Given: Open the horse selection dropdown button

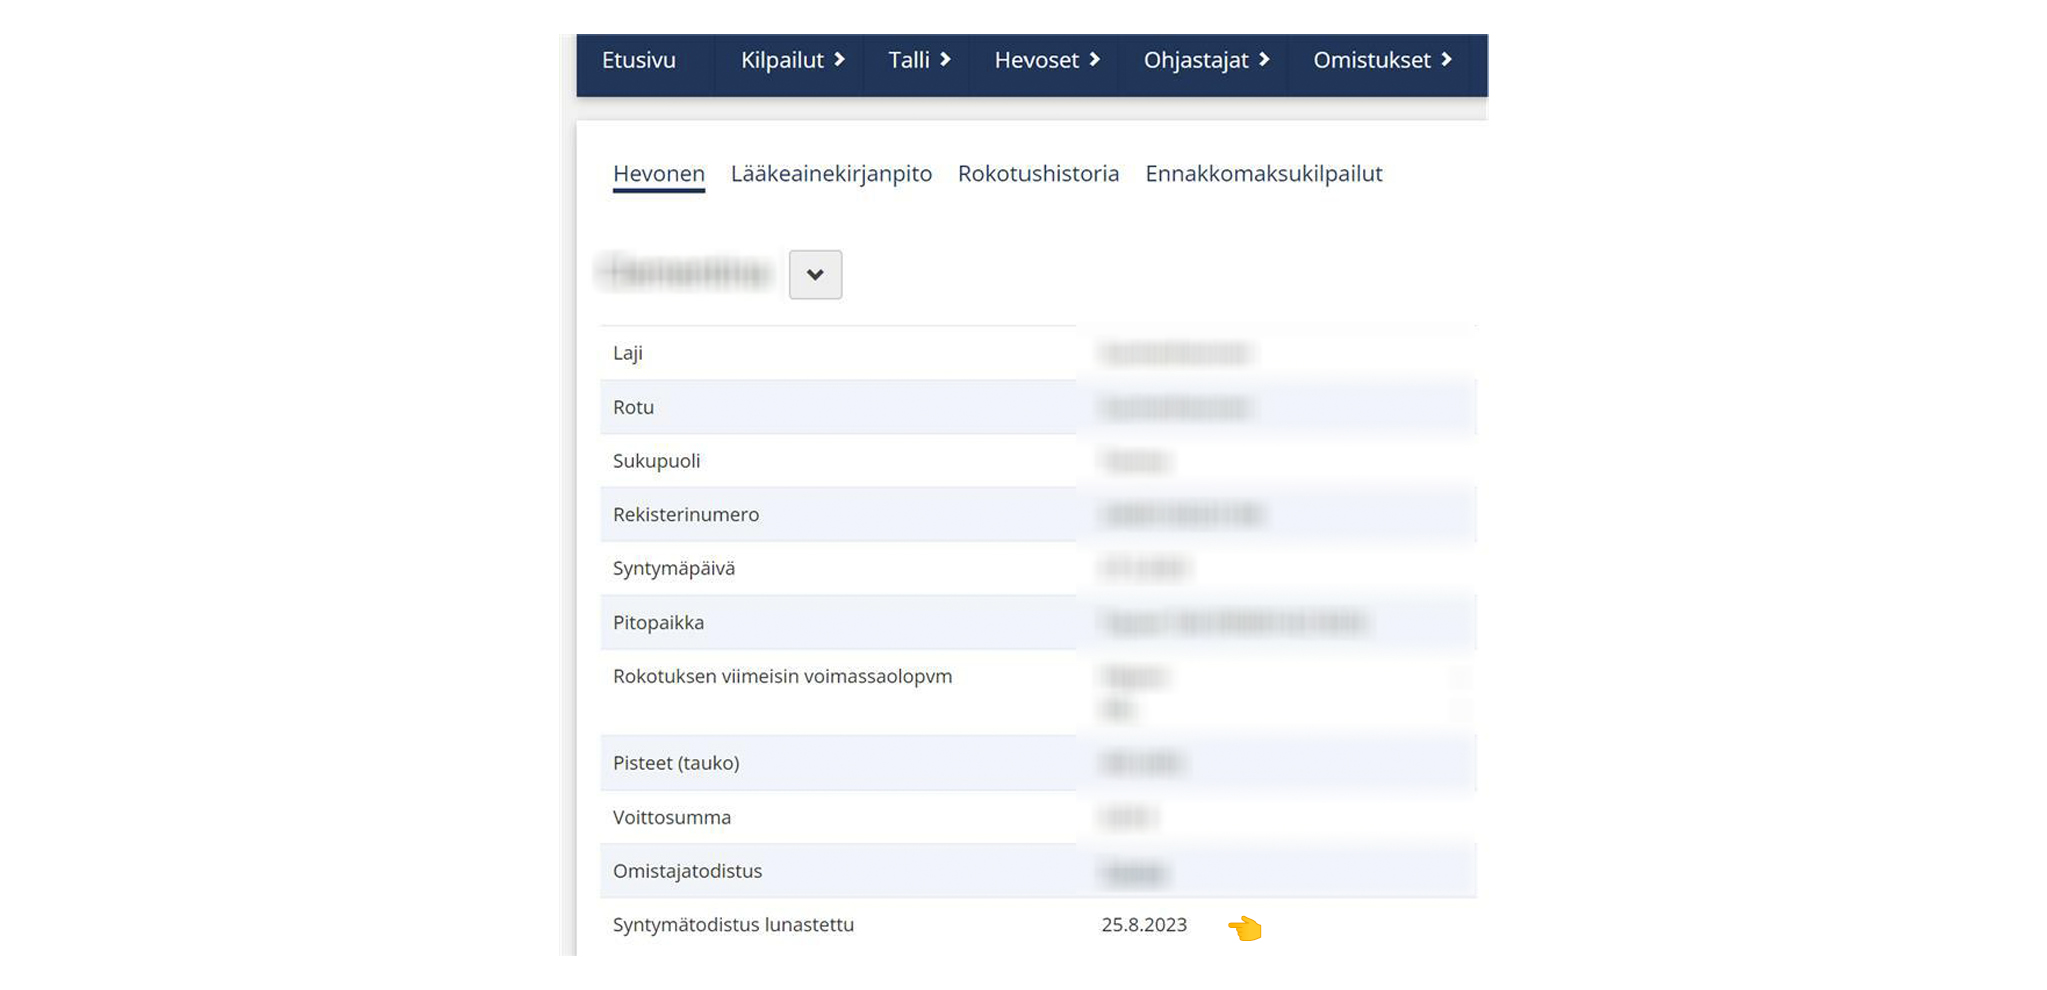Looking at the screenshot, I should click(815, 275).
